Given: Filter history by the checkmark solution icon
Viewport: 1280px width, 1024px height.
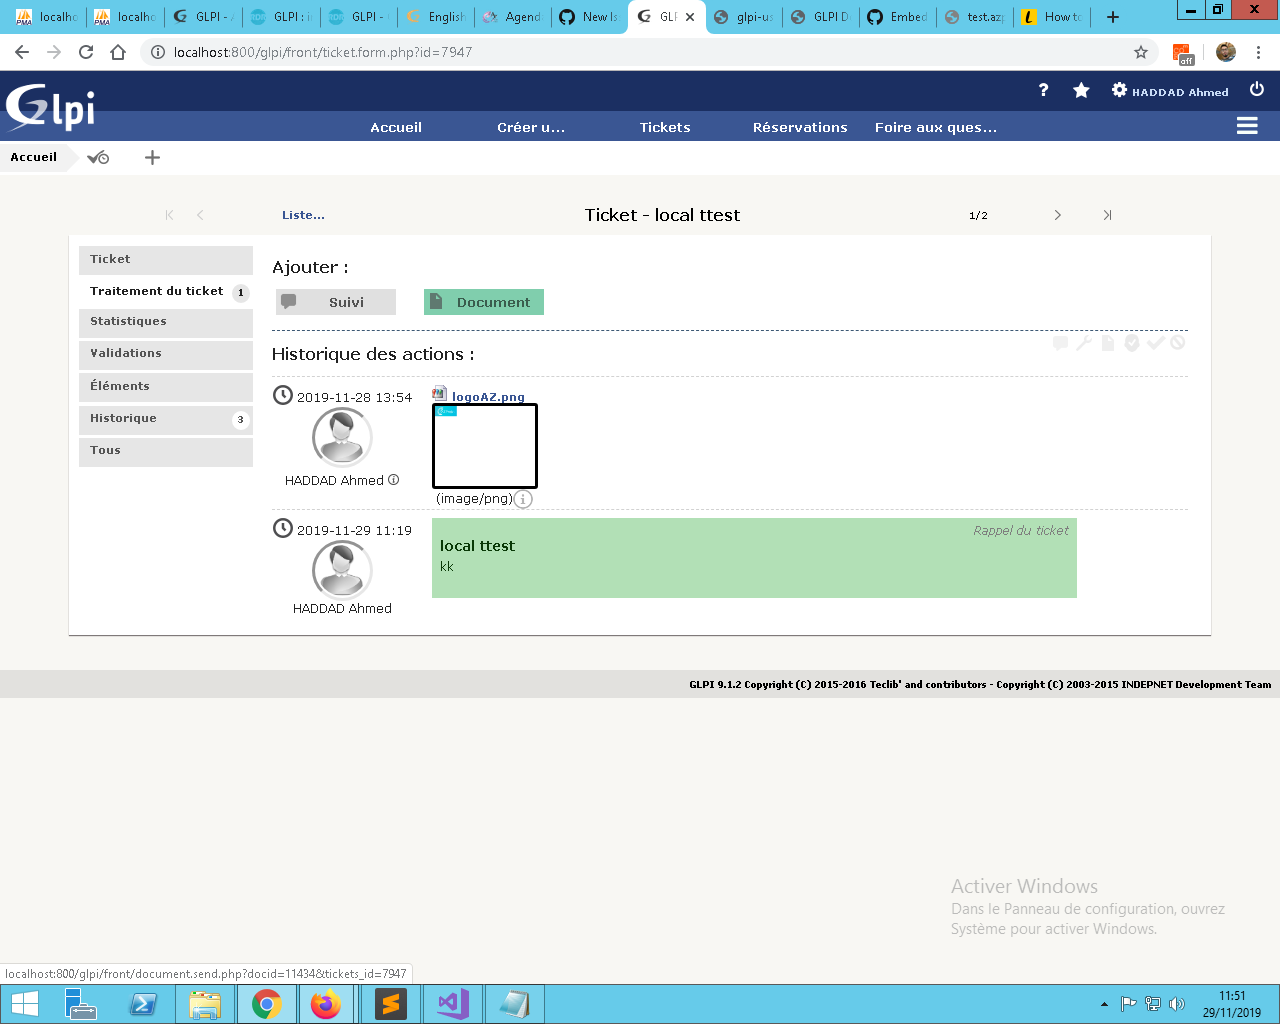Looking at the screenshot, I should pyautogui.click(x=1155, y=343).
